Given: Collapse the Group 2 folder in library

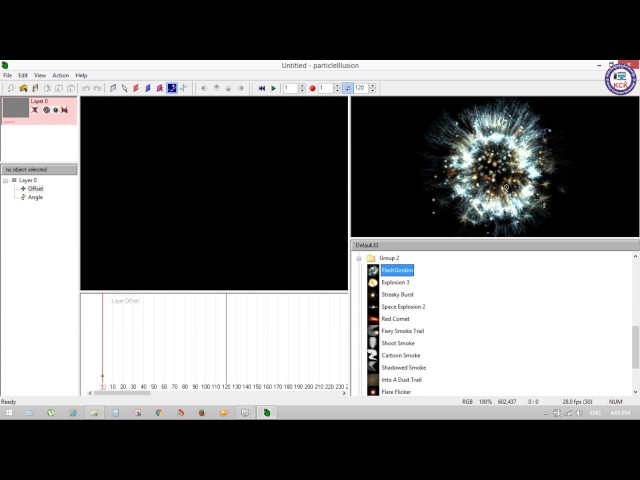Looking at the screenshot, I should pos(359,258).
